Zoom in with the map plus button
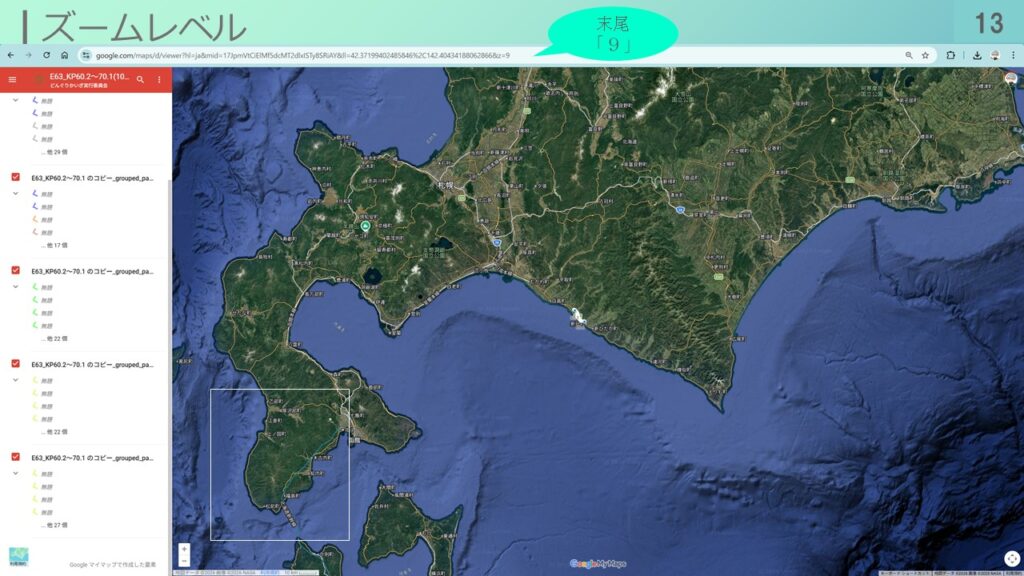 tap(184, 549)
